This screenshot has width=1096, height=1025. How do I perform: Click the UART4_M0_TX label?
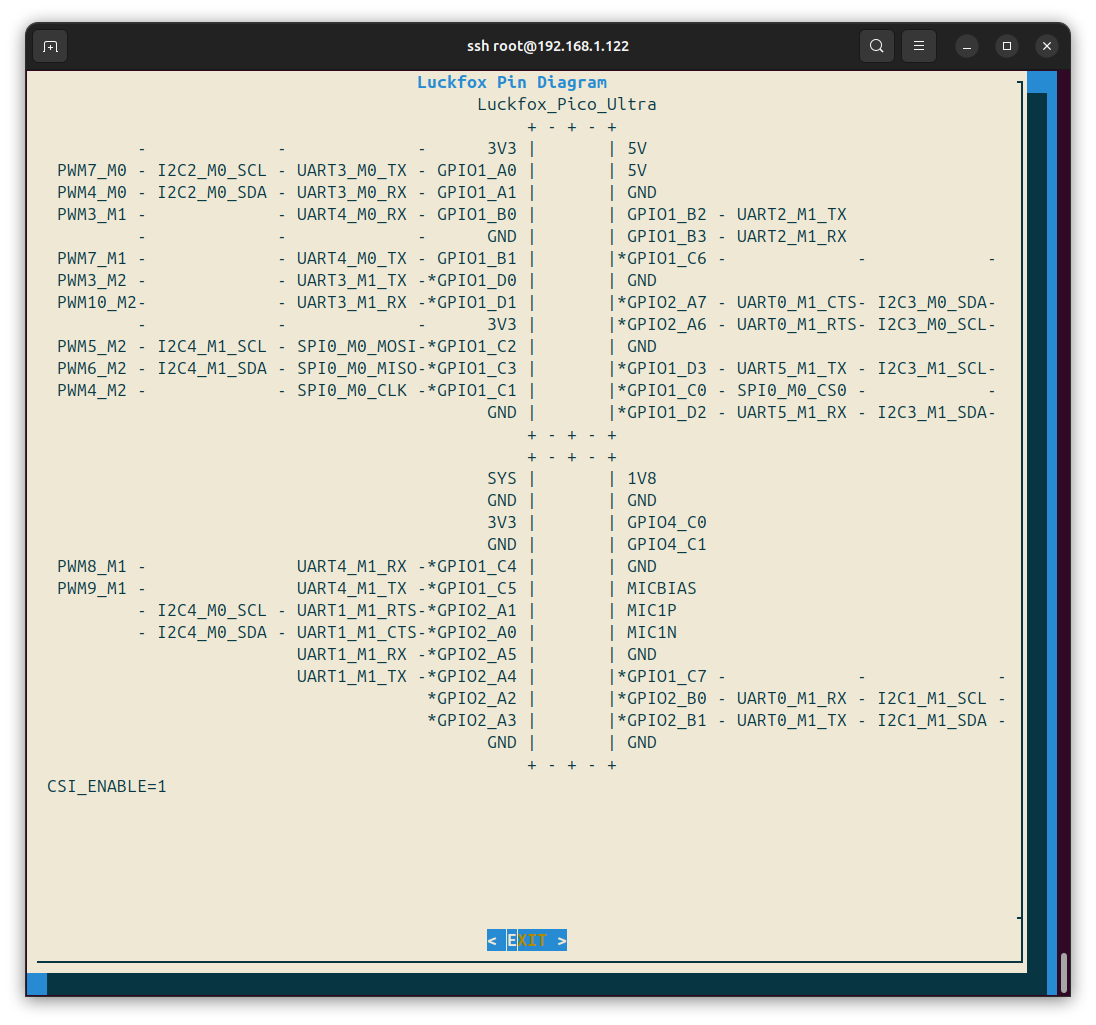point(352,259)
